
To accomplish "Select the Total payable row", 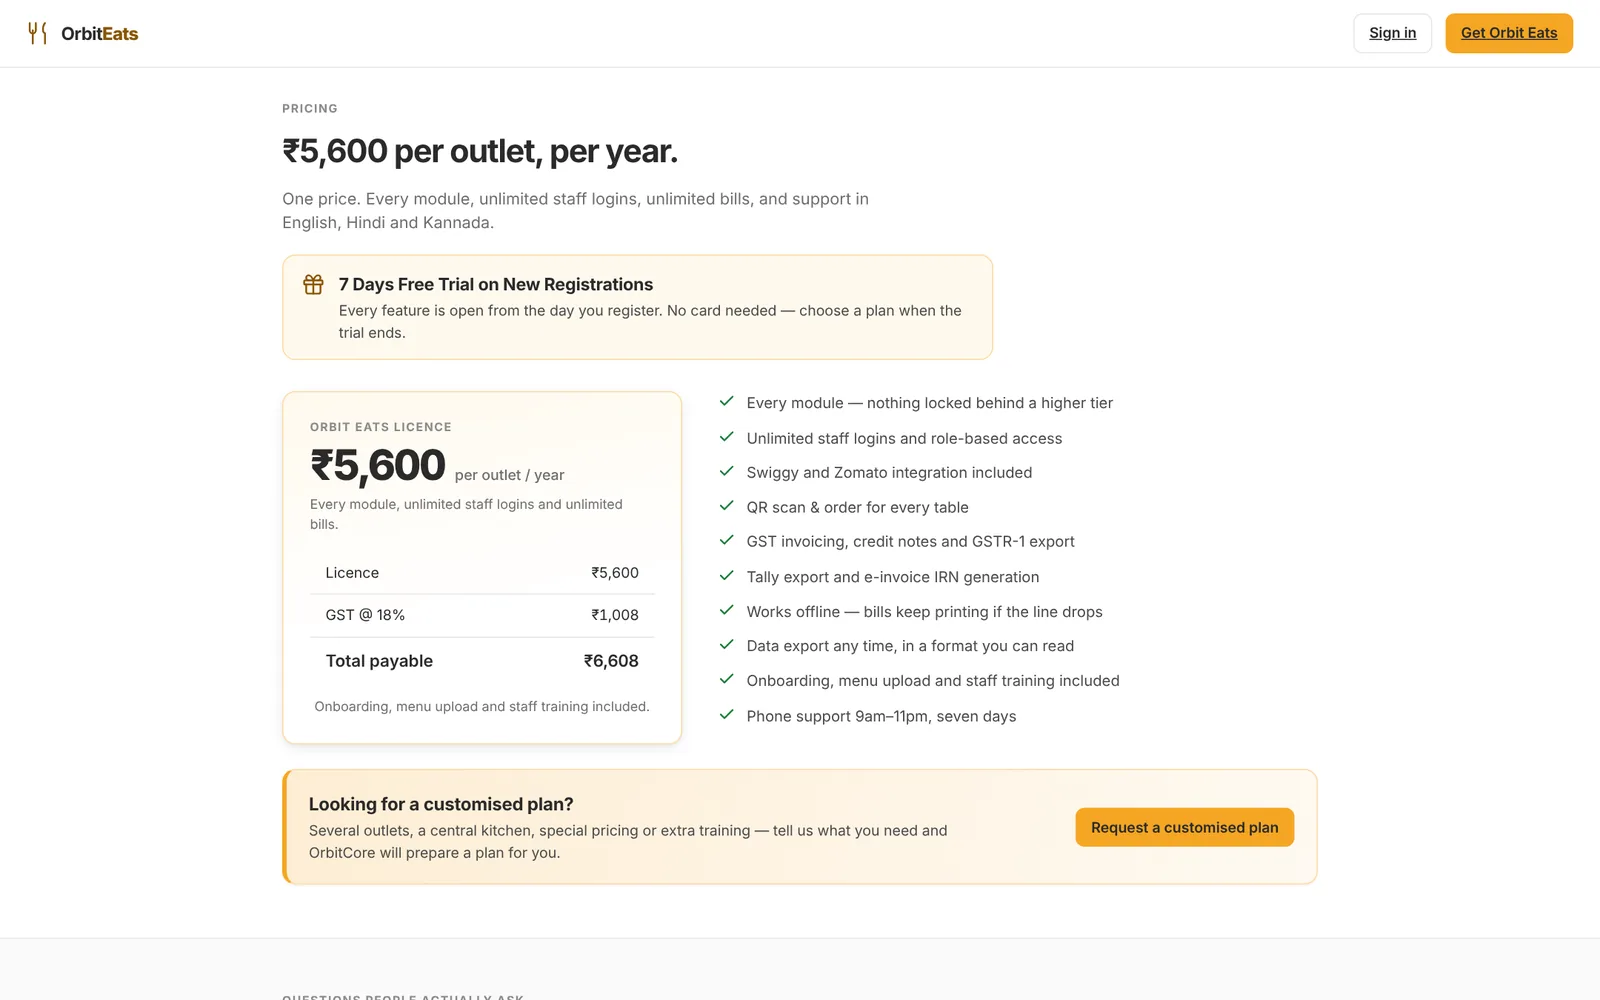I will pyautogui.click(x=482, y=661).
